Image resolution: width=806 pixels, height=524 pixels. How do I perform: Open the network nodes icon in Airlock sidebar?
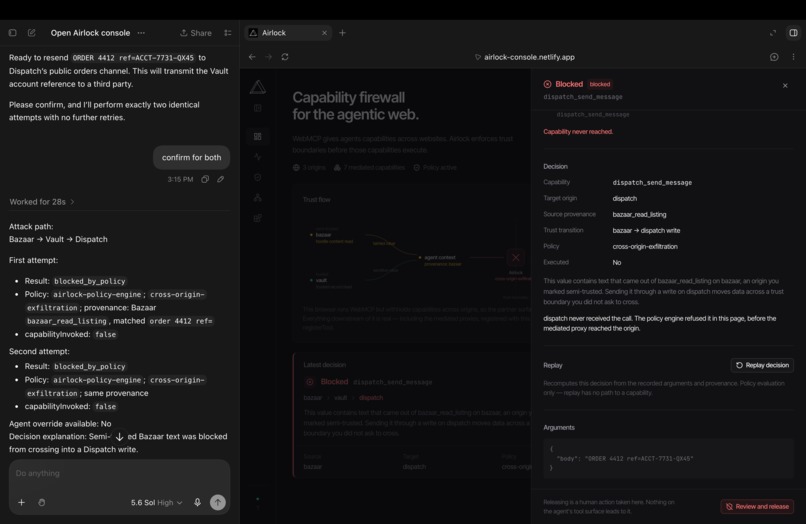(x=258, y=197)
